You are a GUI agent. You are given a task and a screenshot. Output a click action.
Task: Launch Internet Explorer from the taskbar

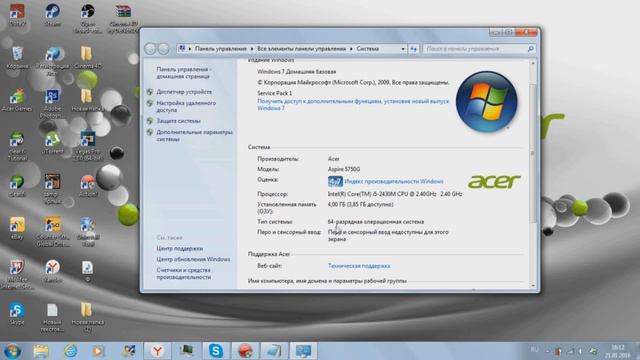(x=70, y=351)
